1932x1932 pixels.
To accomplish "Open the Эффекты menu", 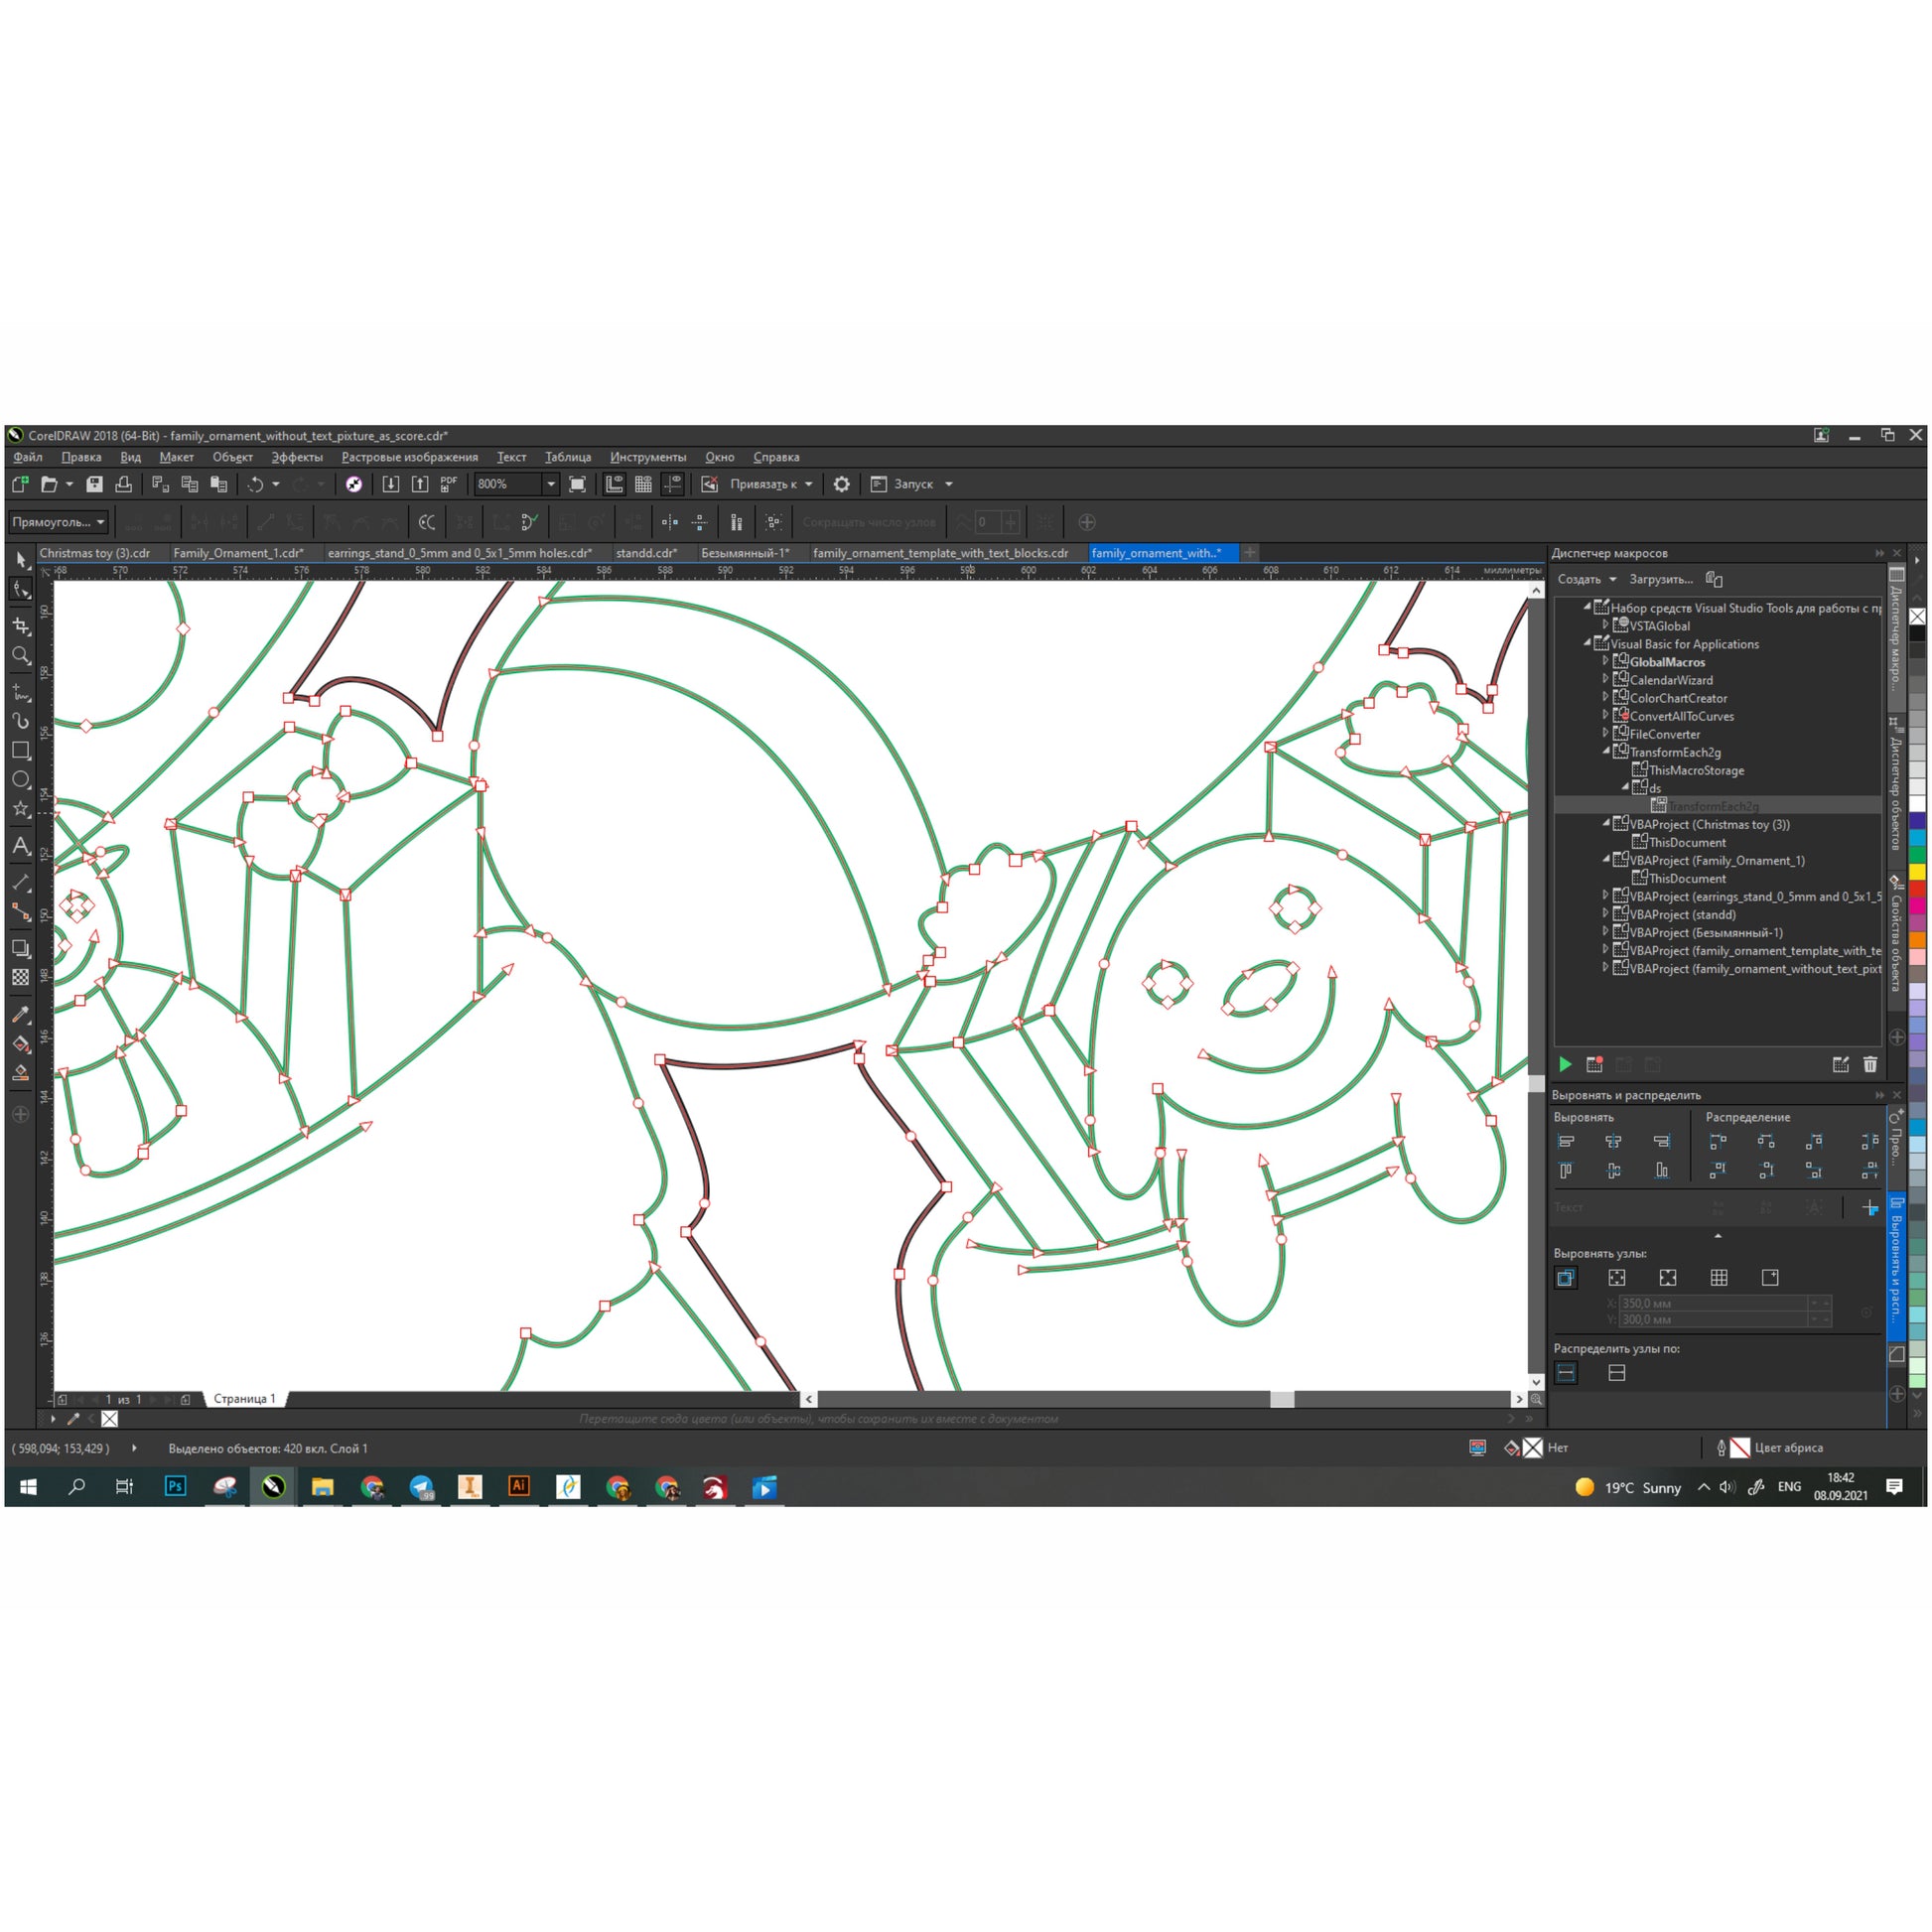I will 297,457.
